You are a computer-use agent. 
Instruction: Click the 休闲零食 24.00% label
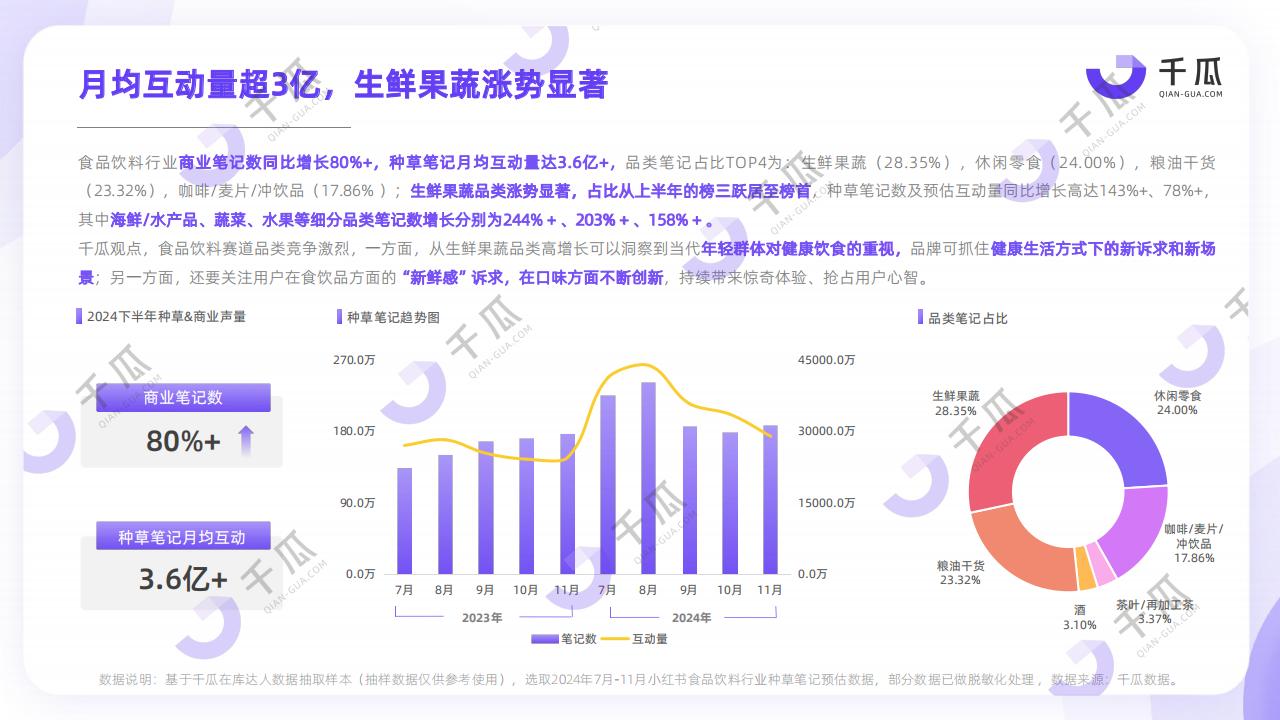(x=1178, y=403)
